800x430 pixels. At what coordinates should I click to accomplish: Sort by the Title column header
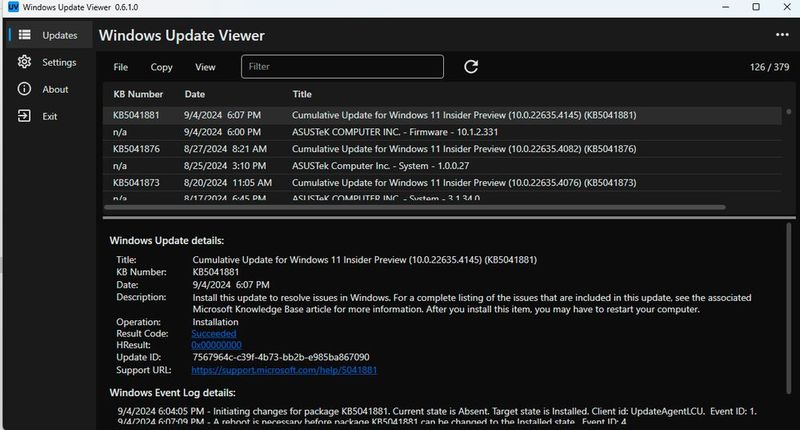(x=302, y=94)
